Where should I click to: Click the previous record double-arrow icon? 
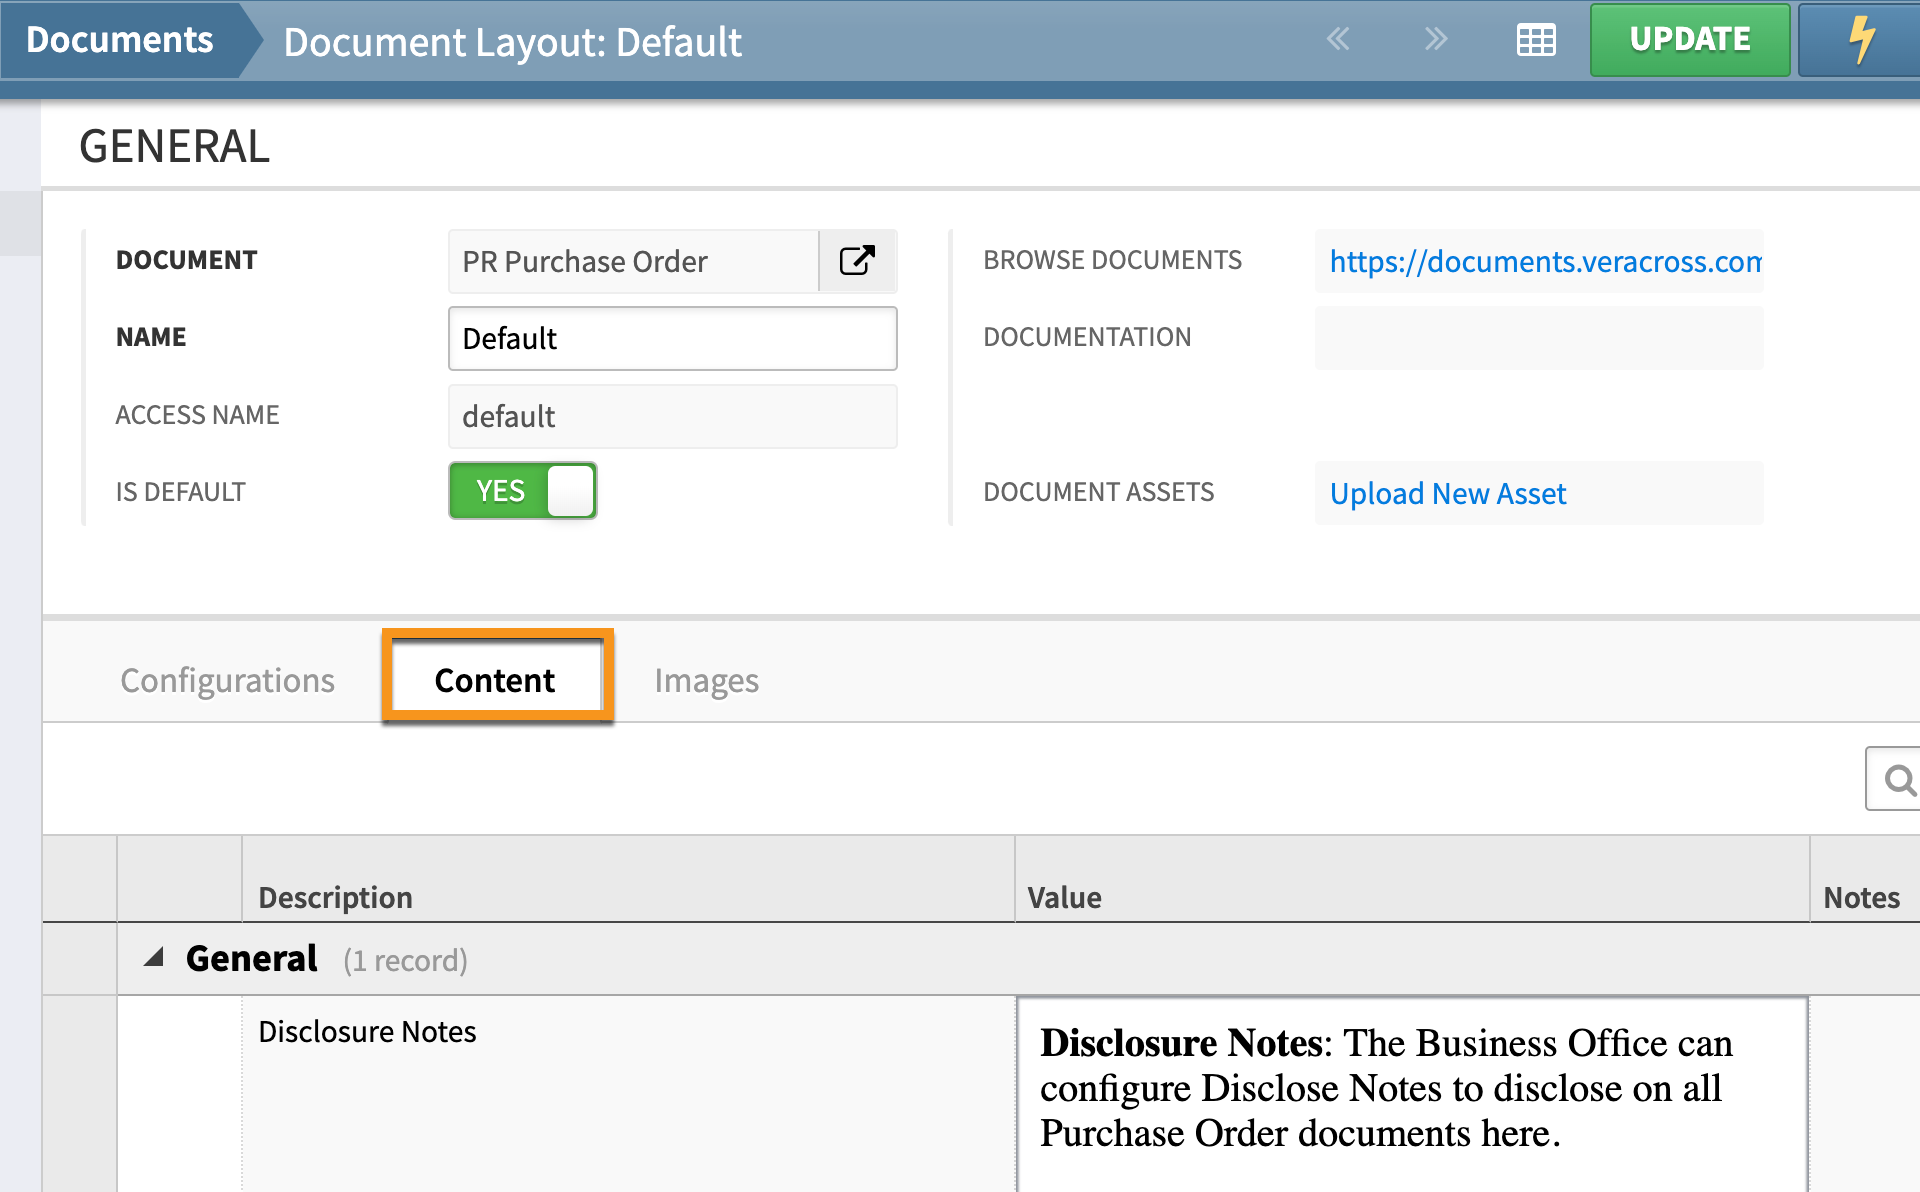pyautogui.click(x=1338, y=40)
